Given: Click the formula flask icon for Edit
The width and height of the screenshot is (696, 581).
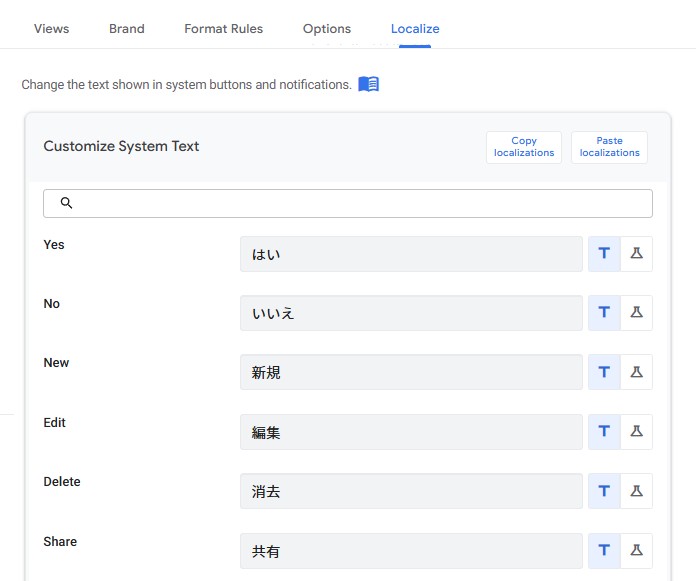Looking at the screenshot, I should (636, 432).
